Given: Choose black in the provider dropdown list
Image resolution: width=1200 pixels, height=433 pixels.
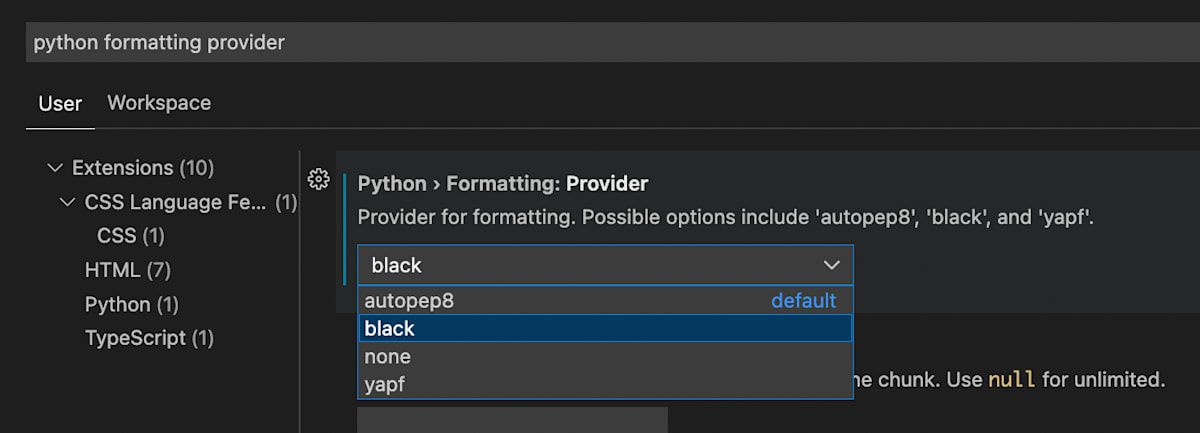Looking at the screenshot, I should point(605,328).
